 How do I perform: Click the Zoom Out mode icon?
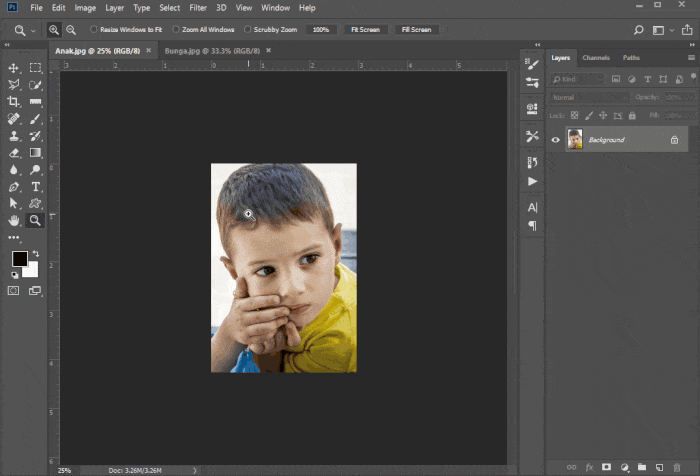pos(71,30)
